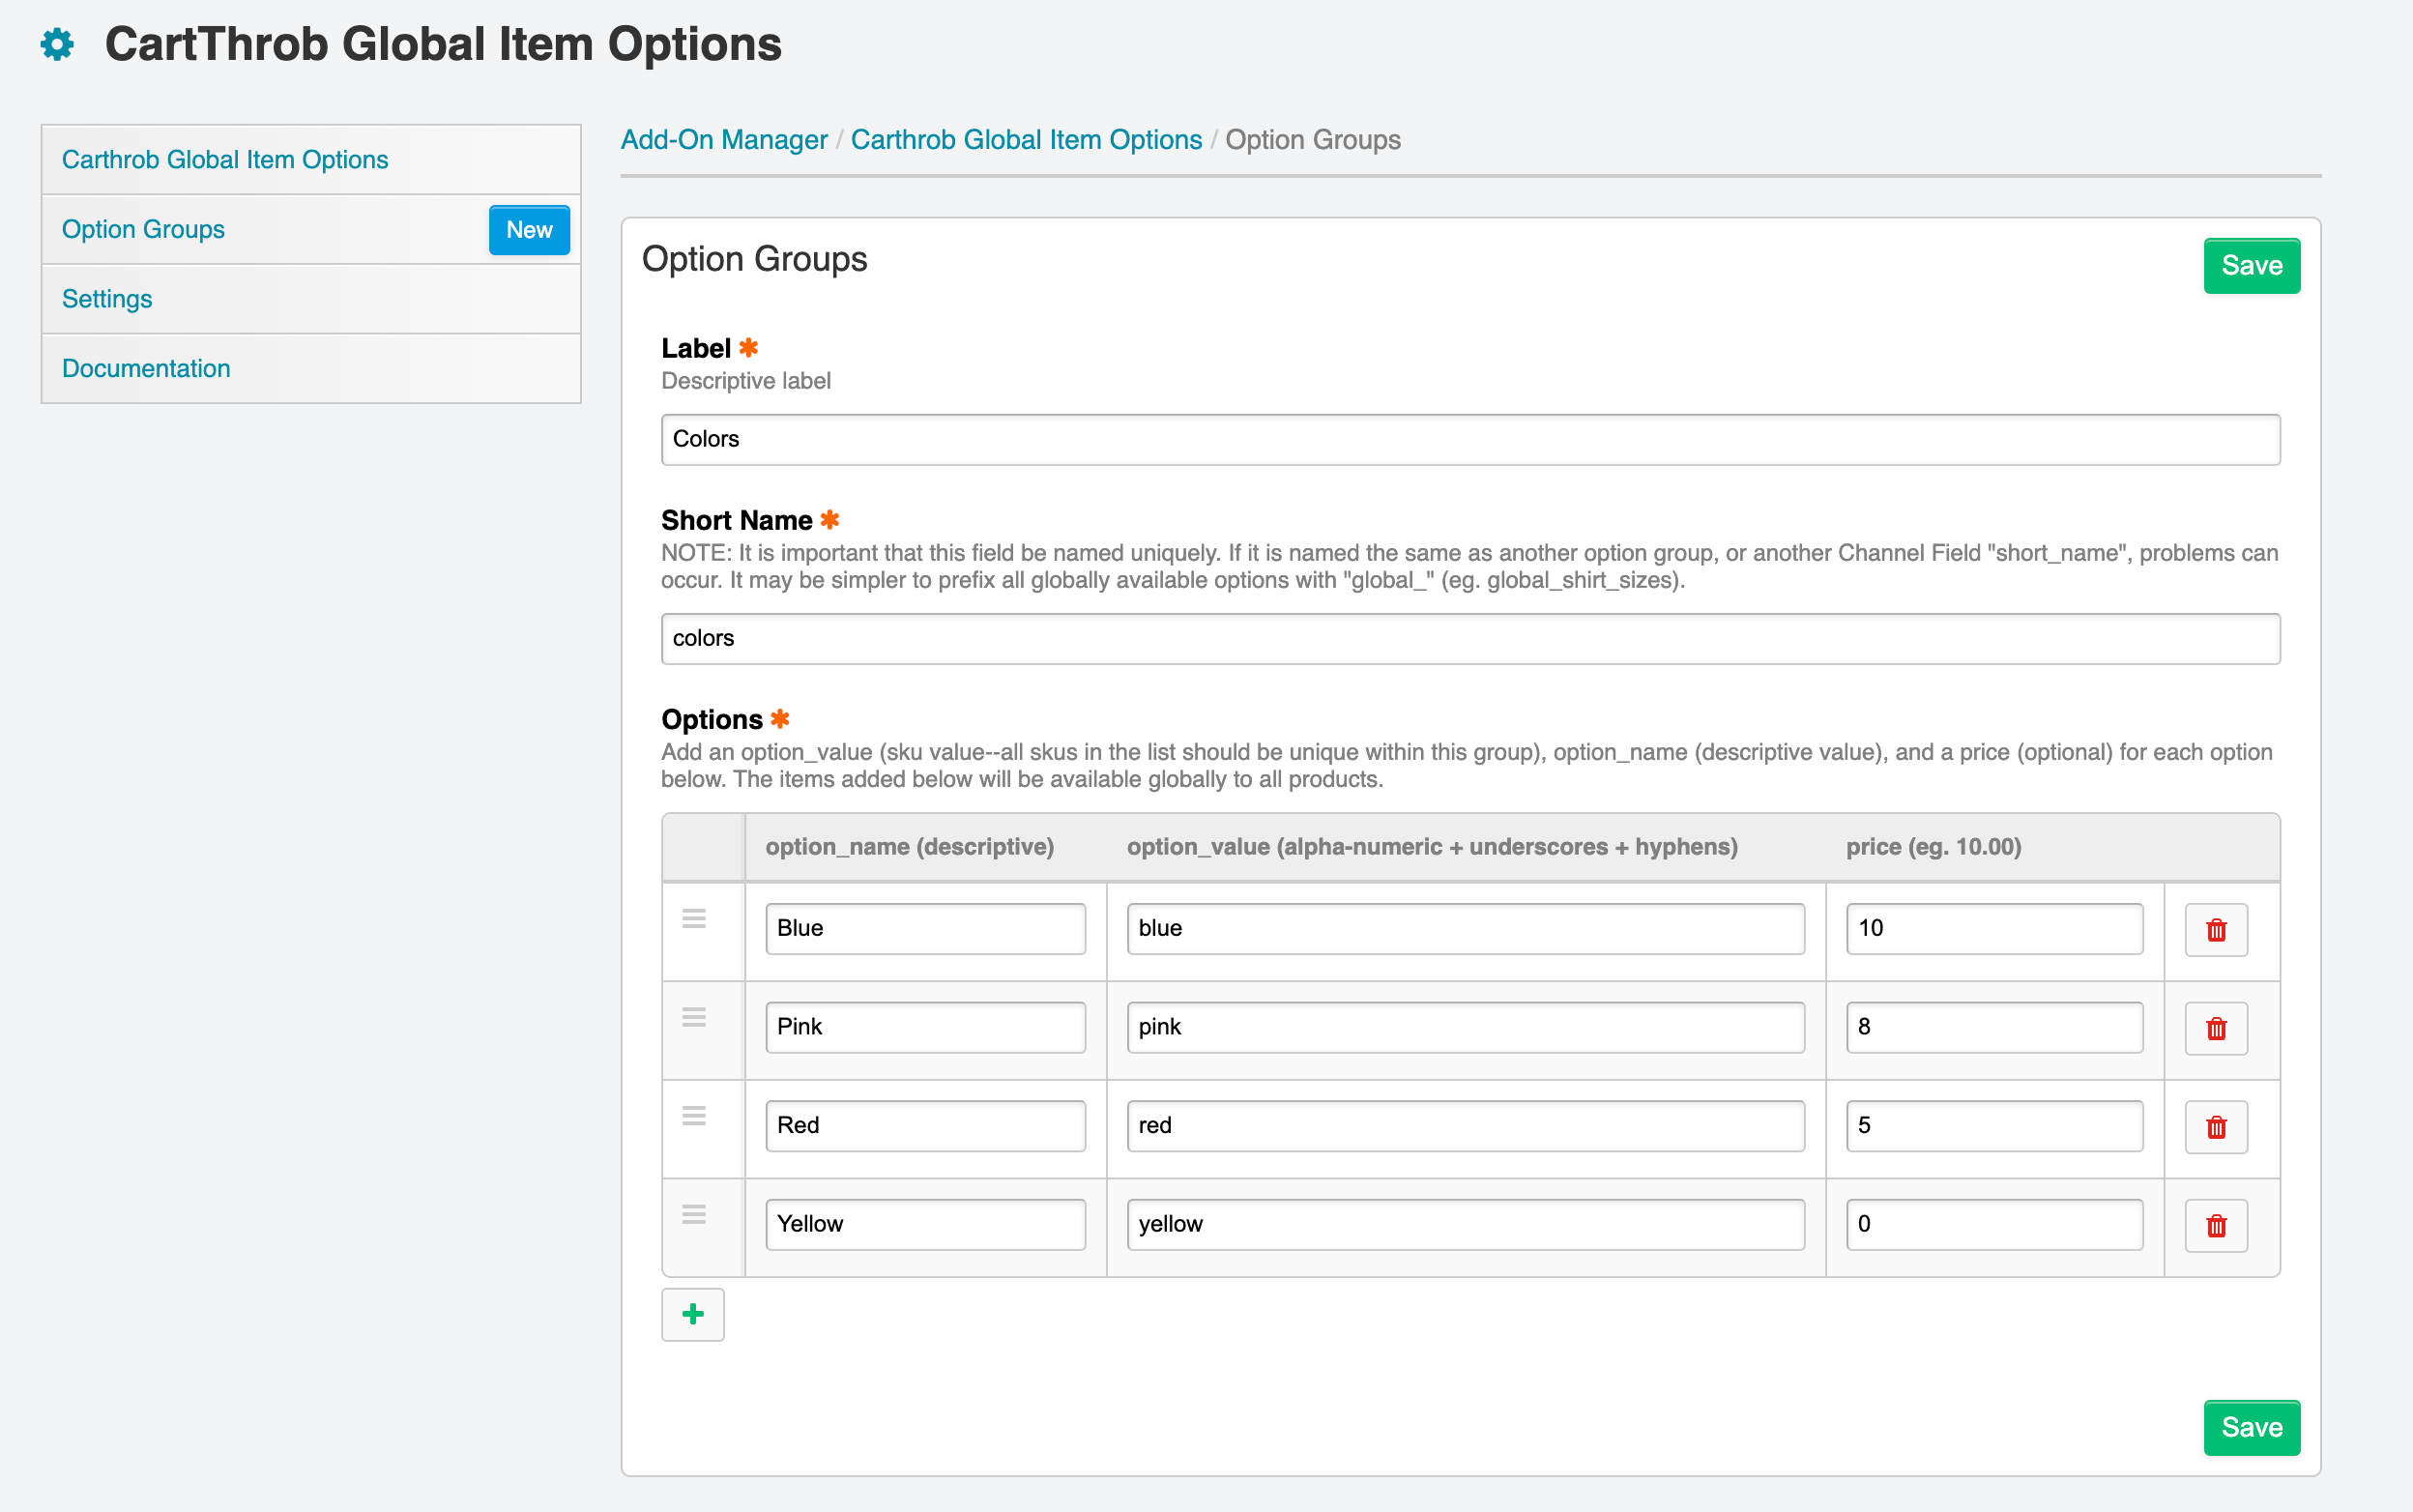Edit the price field with 10

click(x=1994, y=928)
